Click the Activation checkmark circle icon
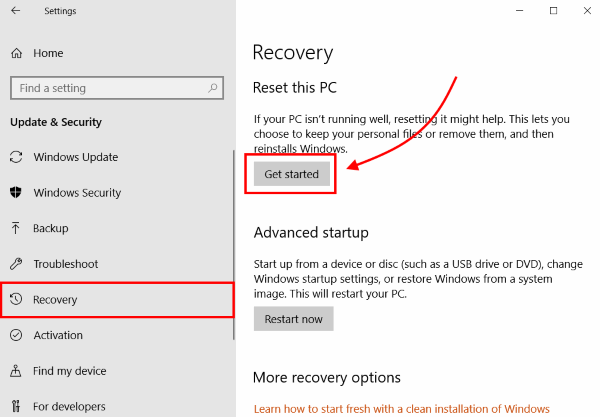Viewport: 600px width, 417px height. (16, 336)
